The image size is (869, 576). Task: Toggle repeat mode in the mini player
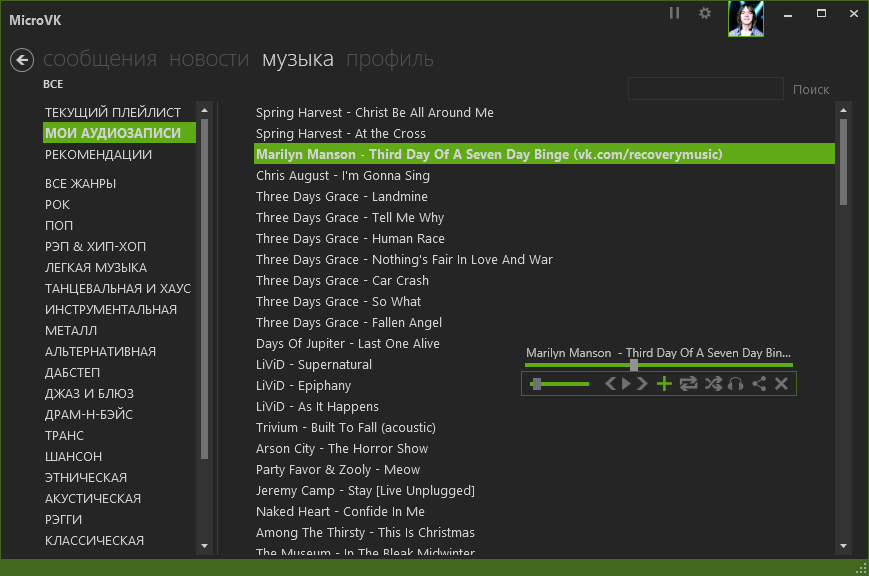tap(688, 384)
